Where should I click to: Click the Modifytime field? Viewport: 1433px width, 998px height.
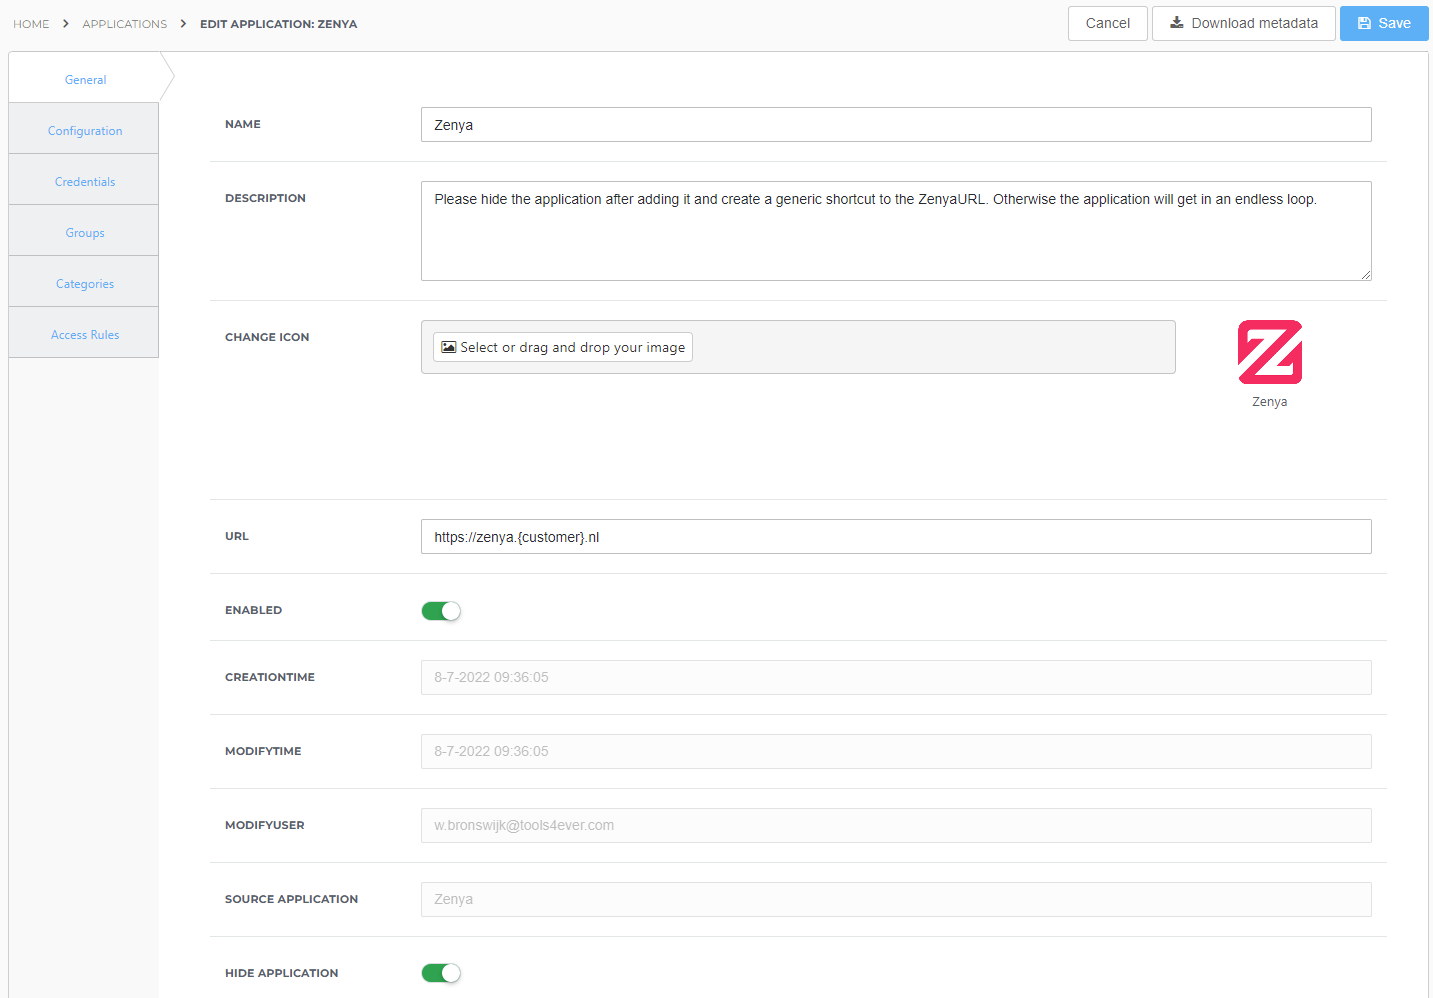(896, 751)
